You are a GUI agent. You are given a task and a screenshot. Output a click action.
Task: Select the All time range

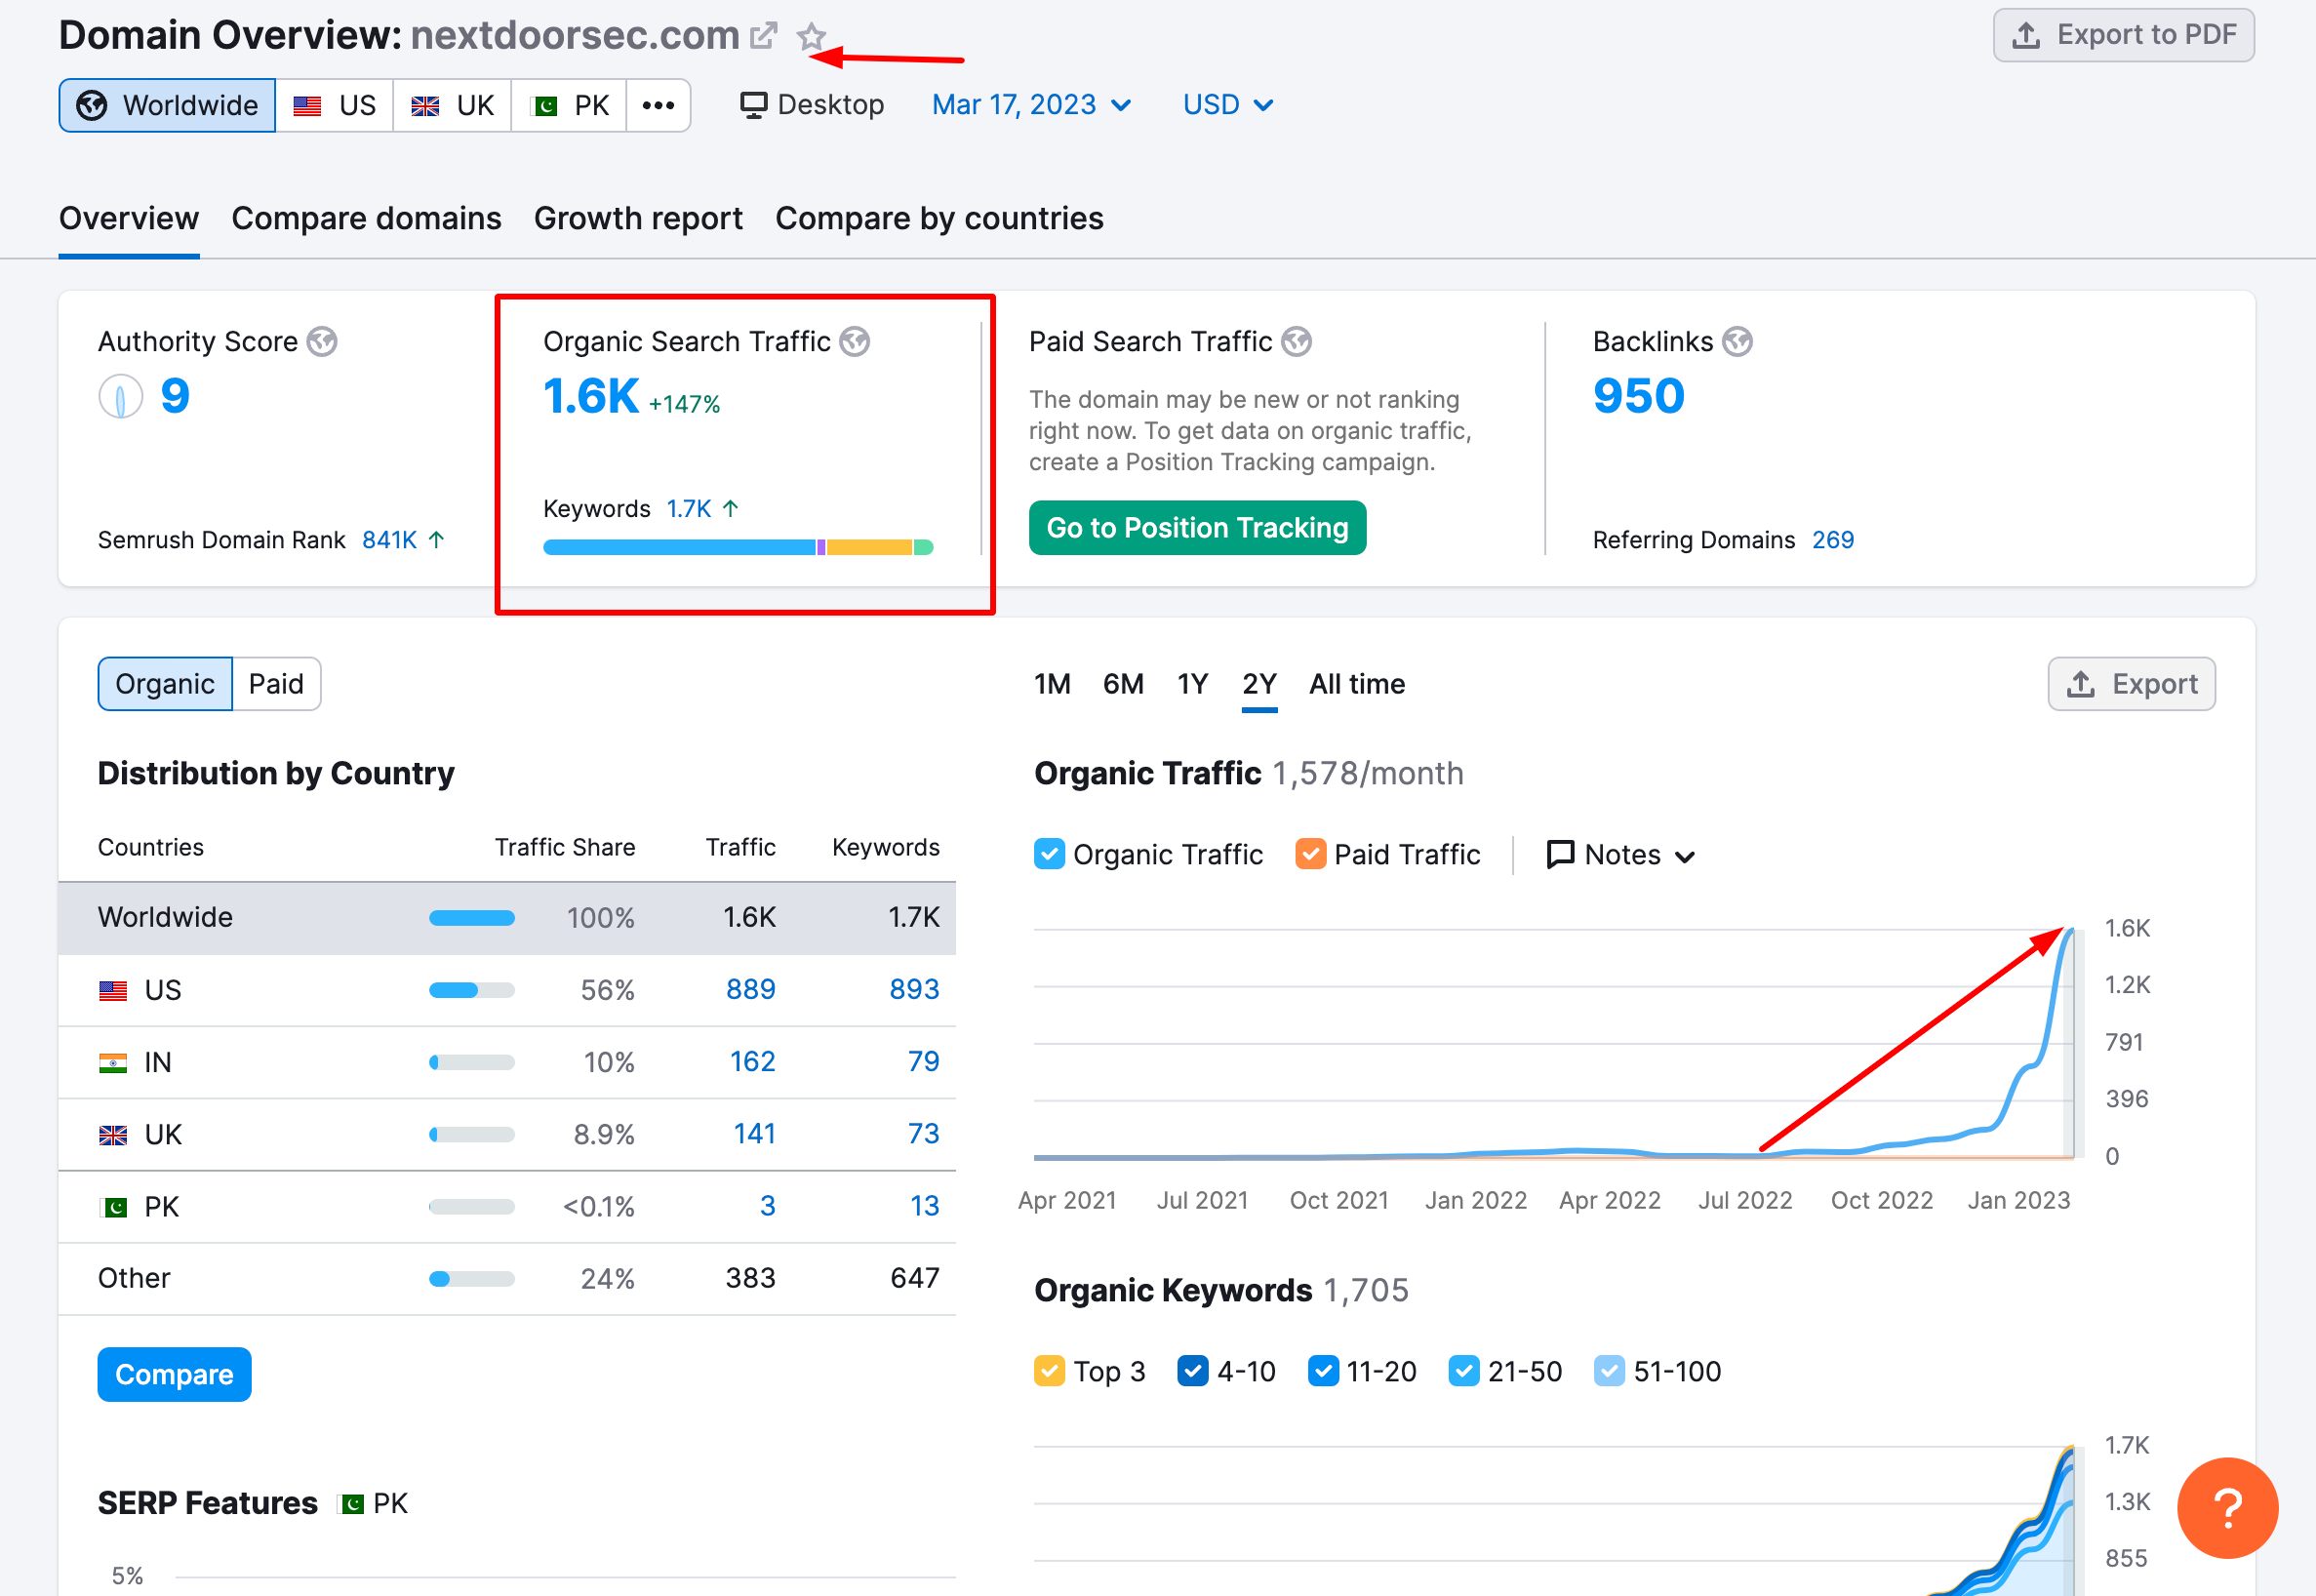pos(1357,684)
